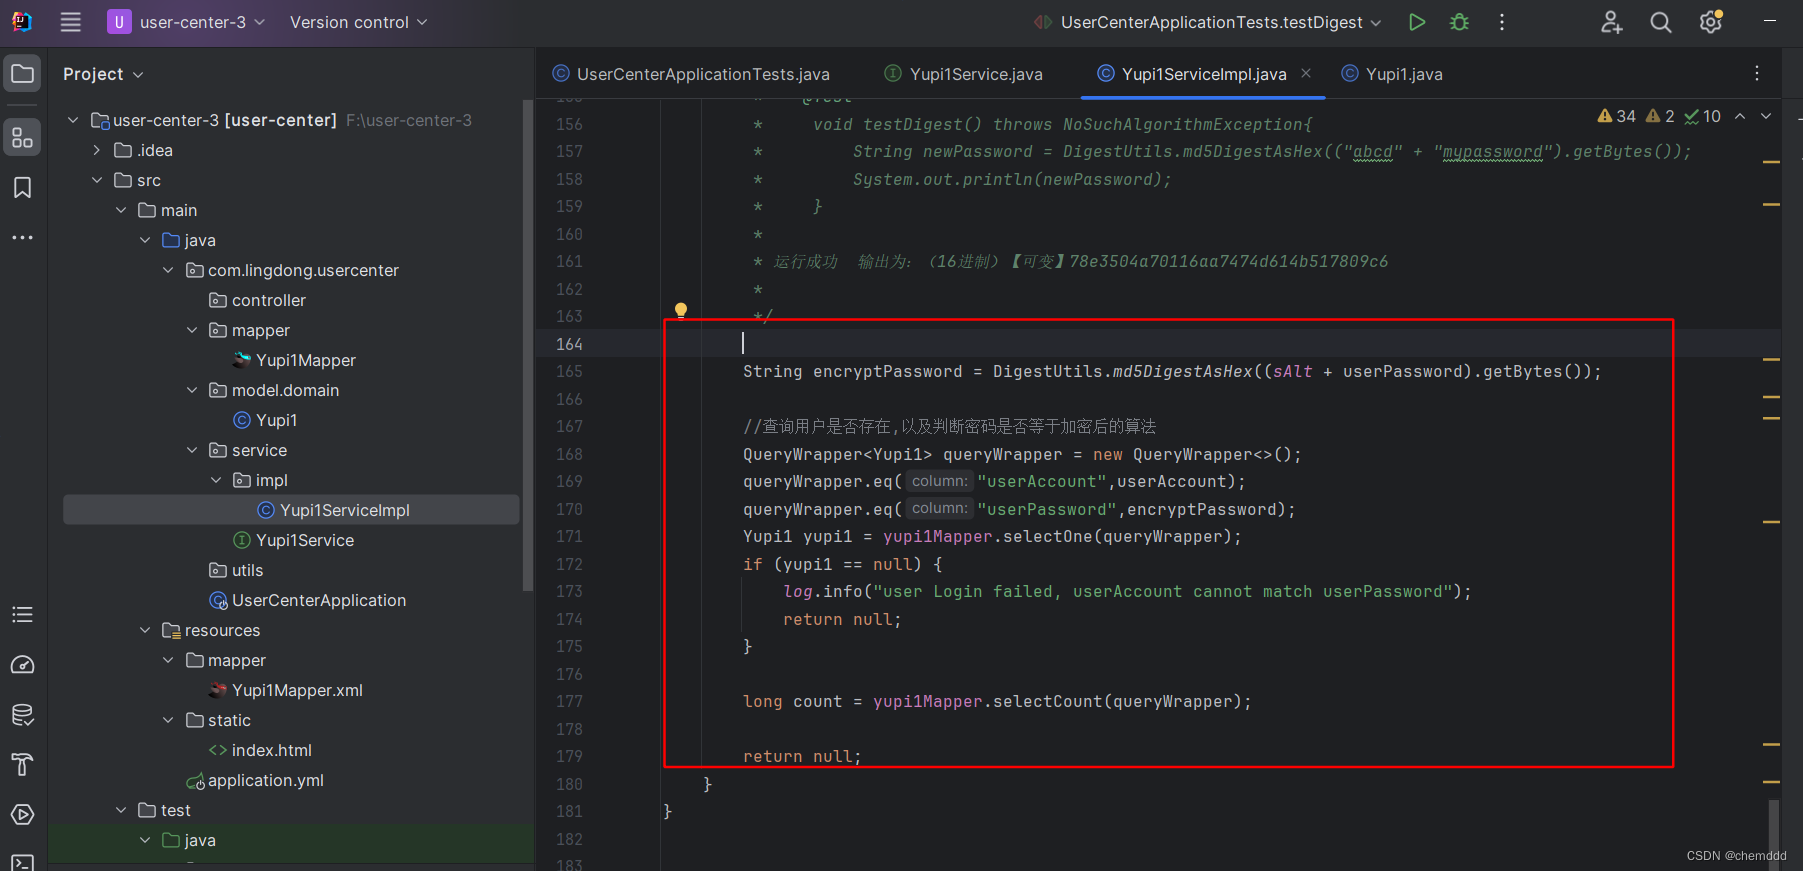Switch to Yupi1Service.java tab
This screenshot has height=871, width=1803.
[x=964, y=74]
